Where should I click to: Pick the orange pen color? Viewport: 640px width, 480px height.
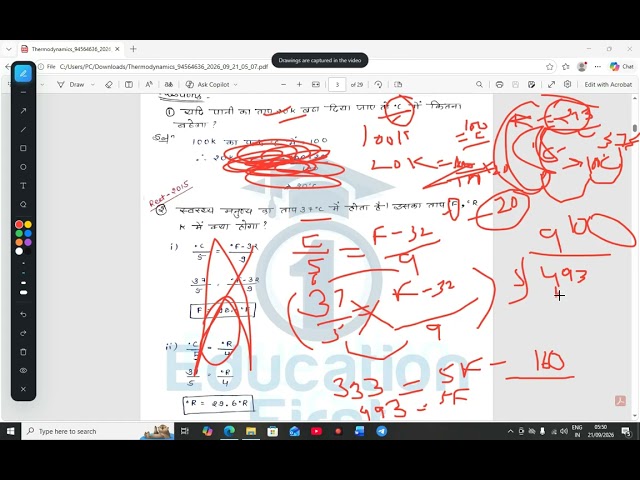tap(19, 242)
